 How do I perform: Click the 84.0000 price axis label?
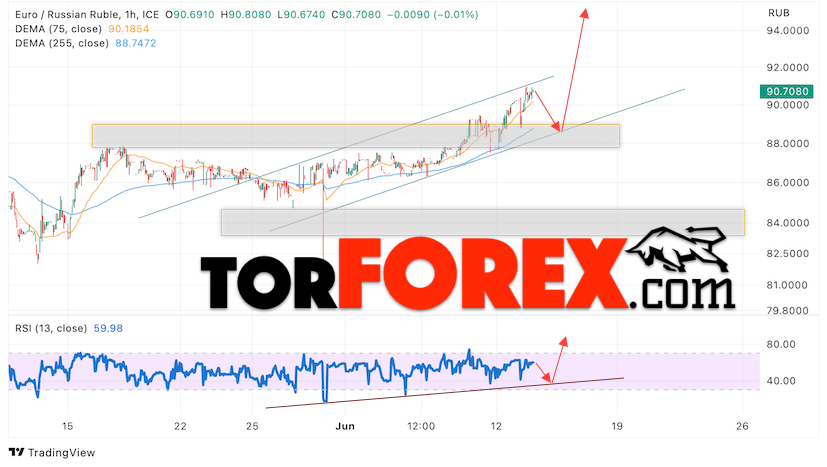[787, 223]
